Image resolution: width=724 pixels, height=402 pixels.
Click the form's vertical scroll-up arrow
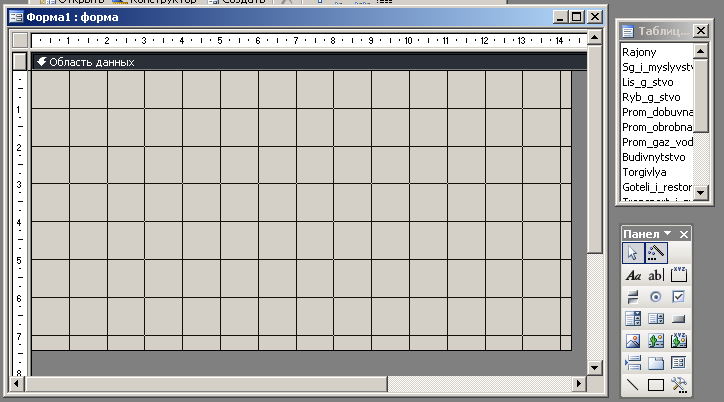click(x=595, y=37)
